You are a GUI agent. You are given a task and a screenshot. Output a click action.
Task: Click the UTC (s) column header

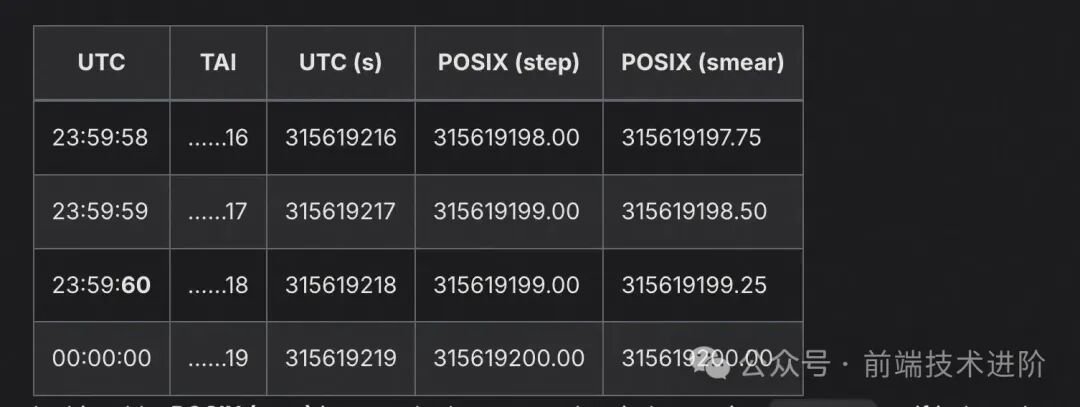click(340, 62)
